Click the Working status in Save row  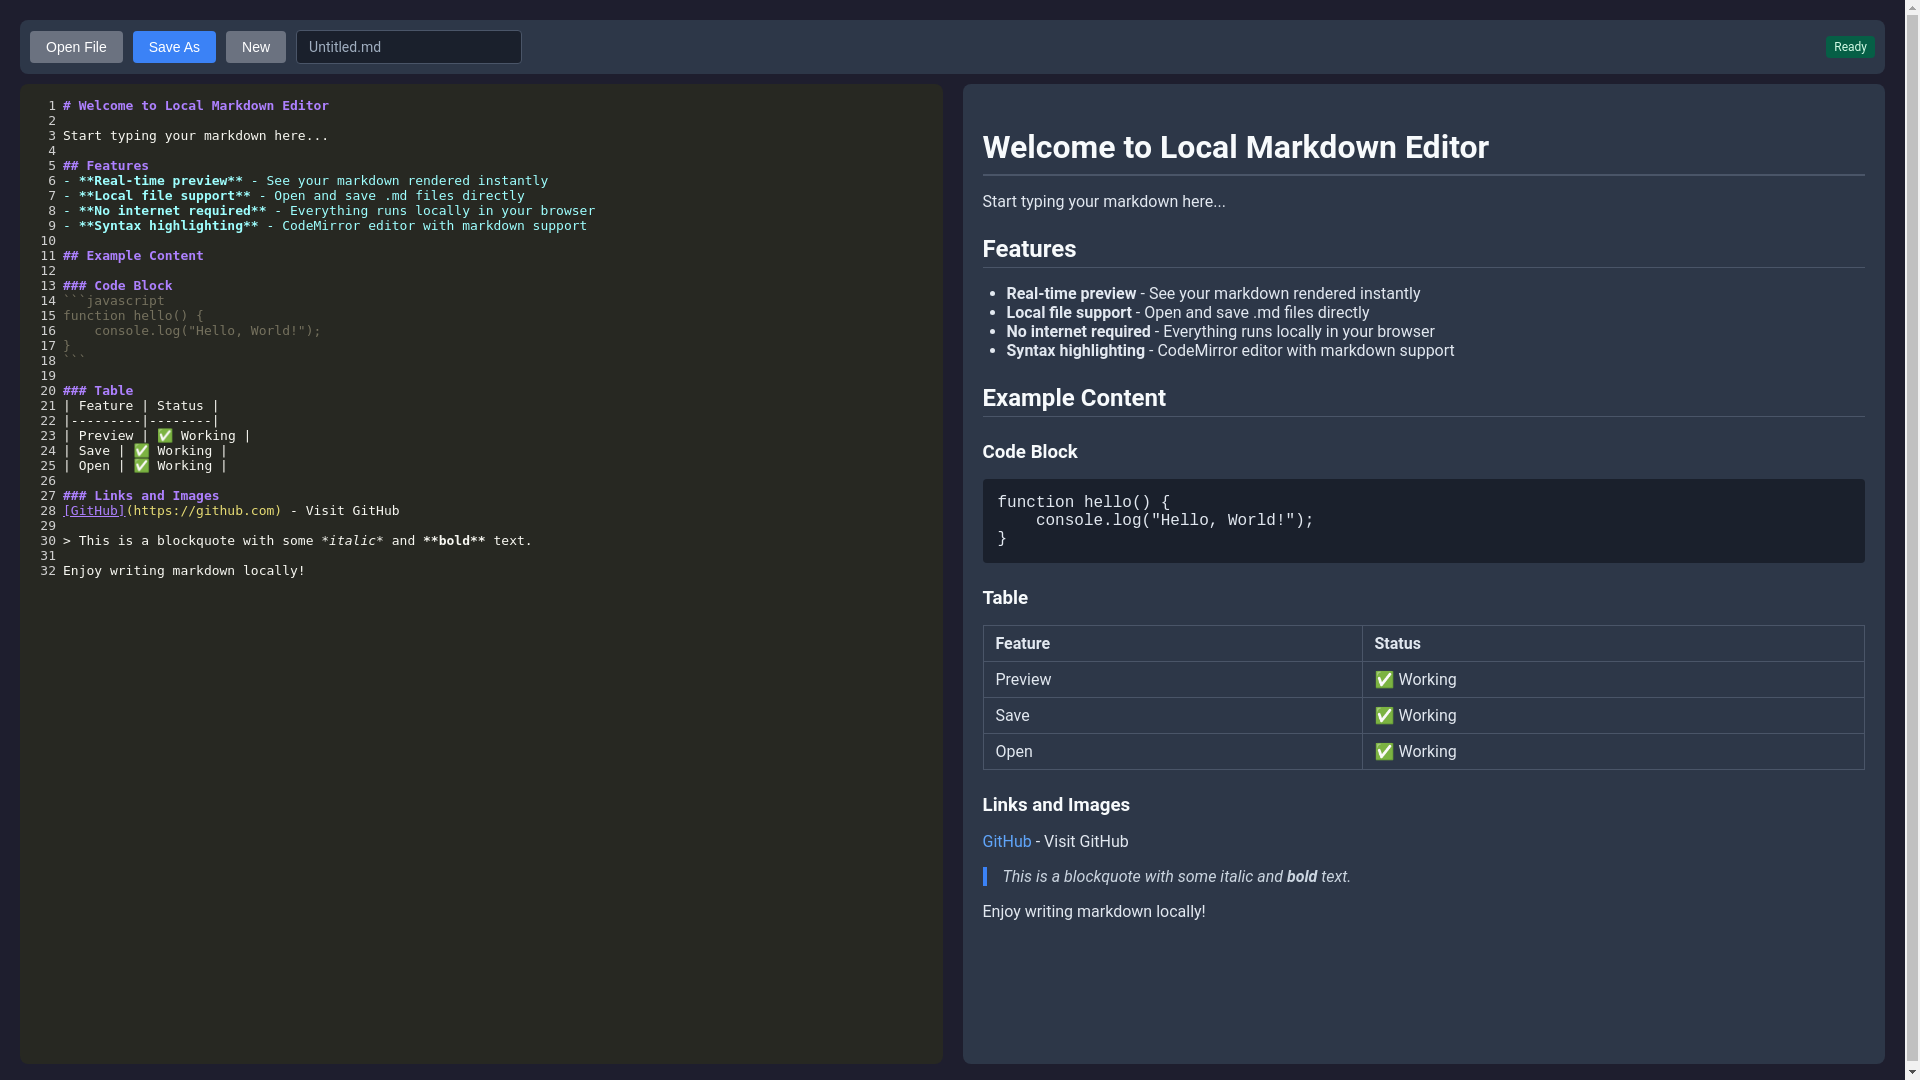[1613, 716]
